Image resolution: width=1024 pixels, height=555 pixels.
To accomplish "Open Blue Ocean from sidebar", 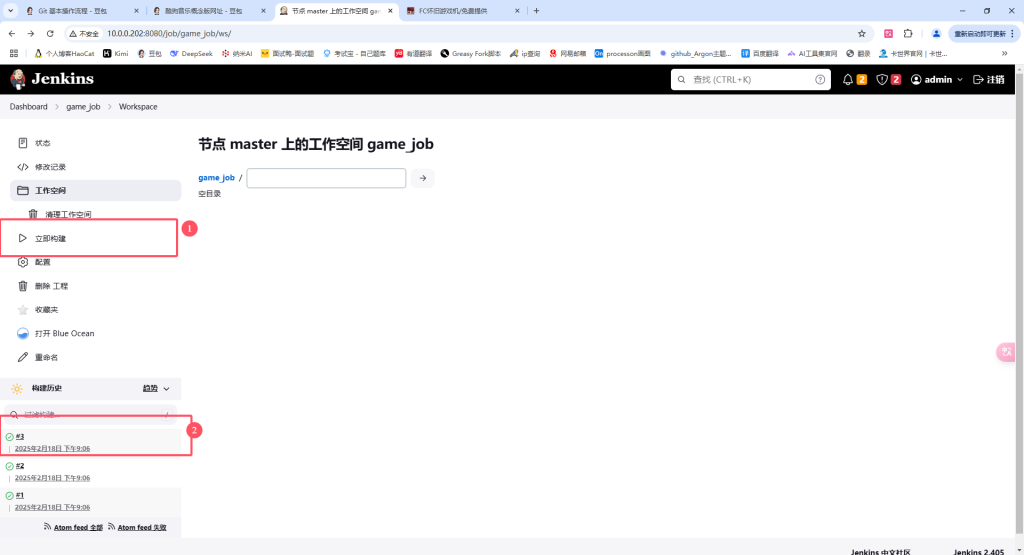I will coord(23,333).
